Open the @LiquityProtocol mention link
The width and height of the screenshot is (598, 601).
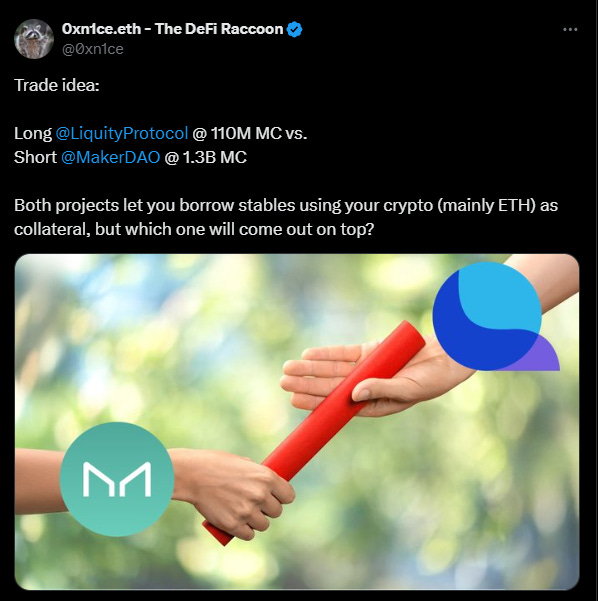[x=122, y=133]
